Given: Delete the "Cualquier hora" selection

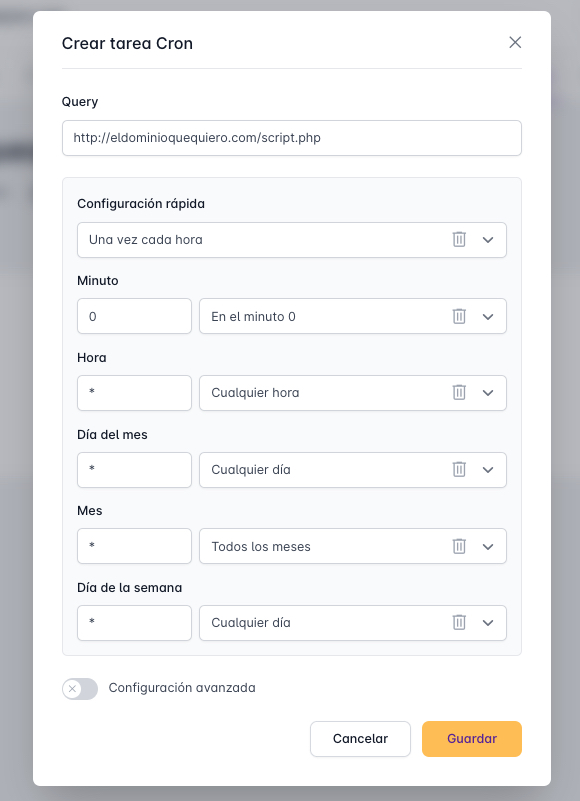Looking at the screenshot, I should coord(459,393).
